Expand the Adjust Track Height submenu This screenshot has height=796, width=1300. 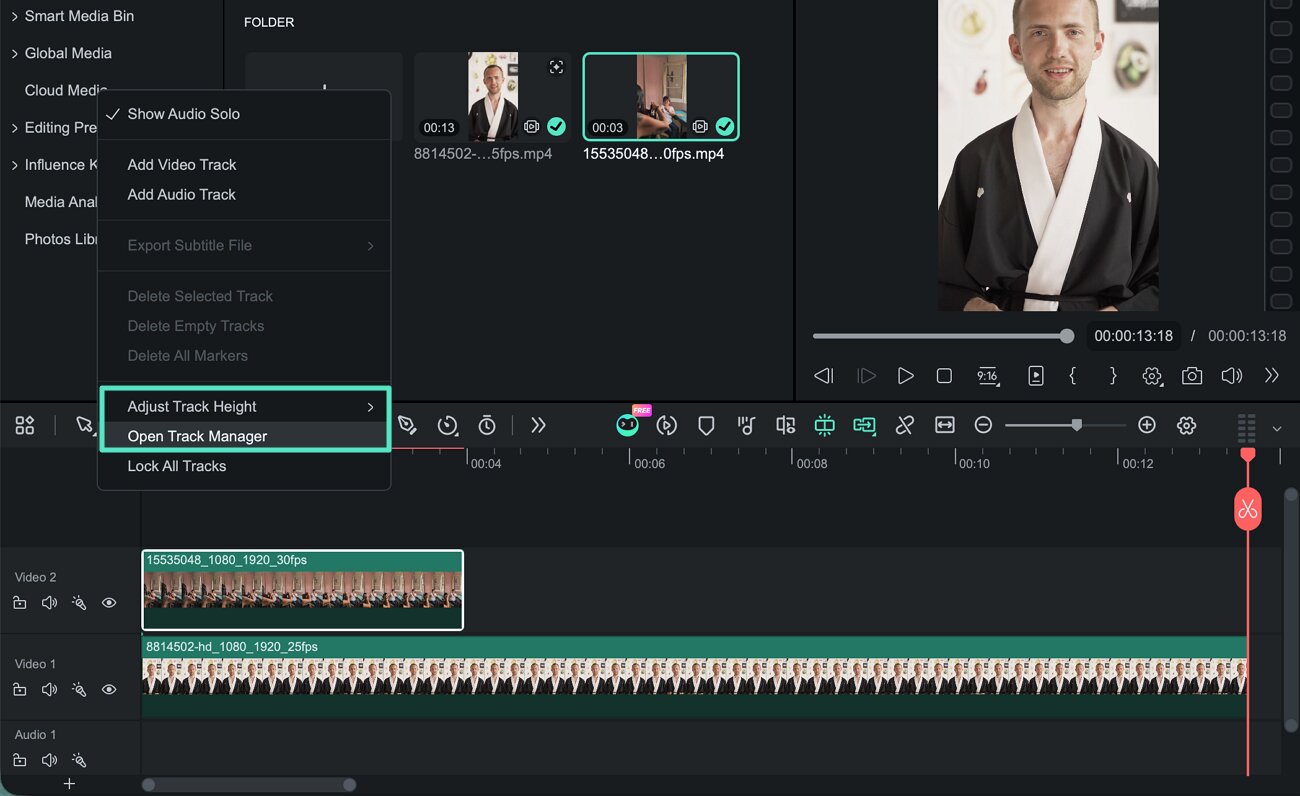coord(244,407)
